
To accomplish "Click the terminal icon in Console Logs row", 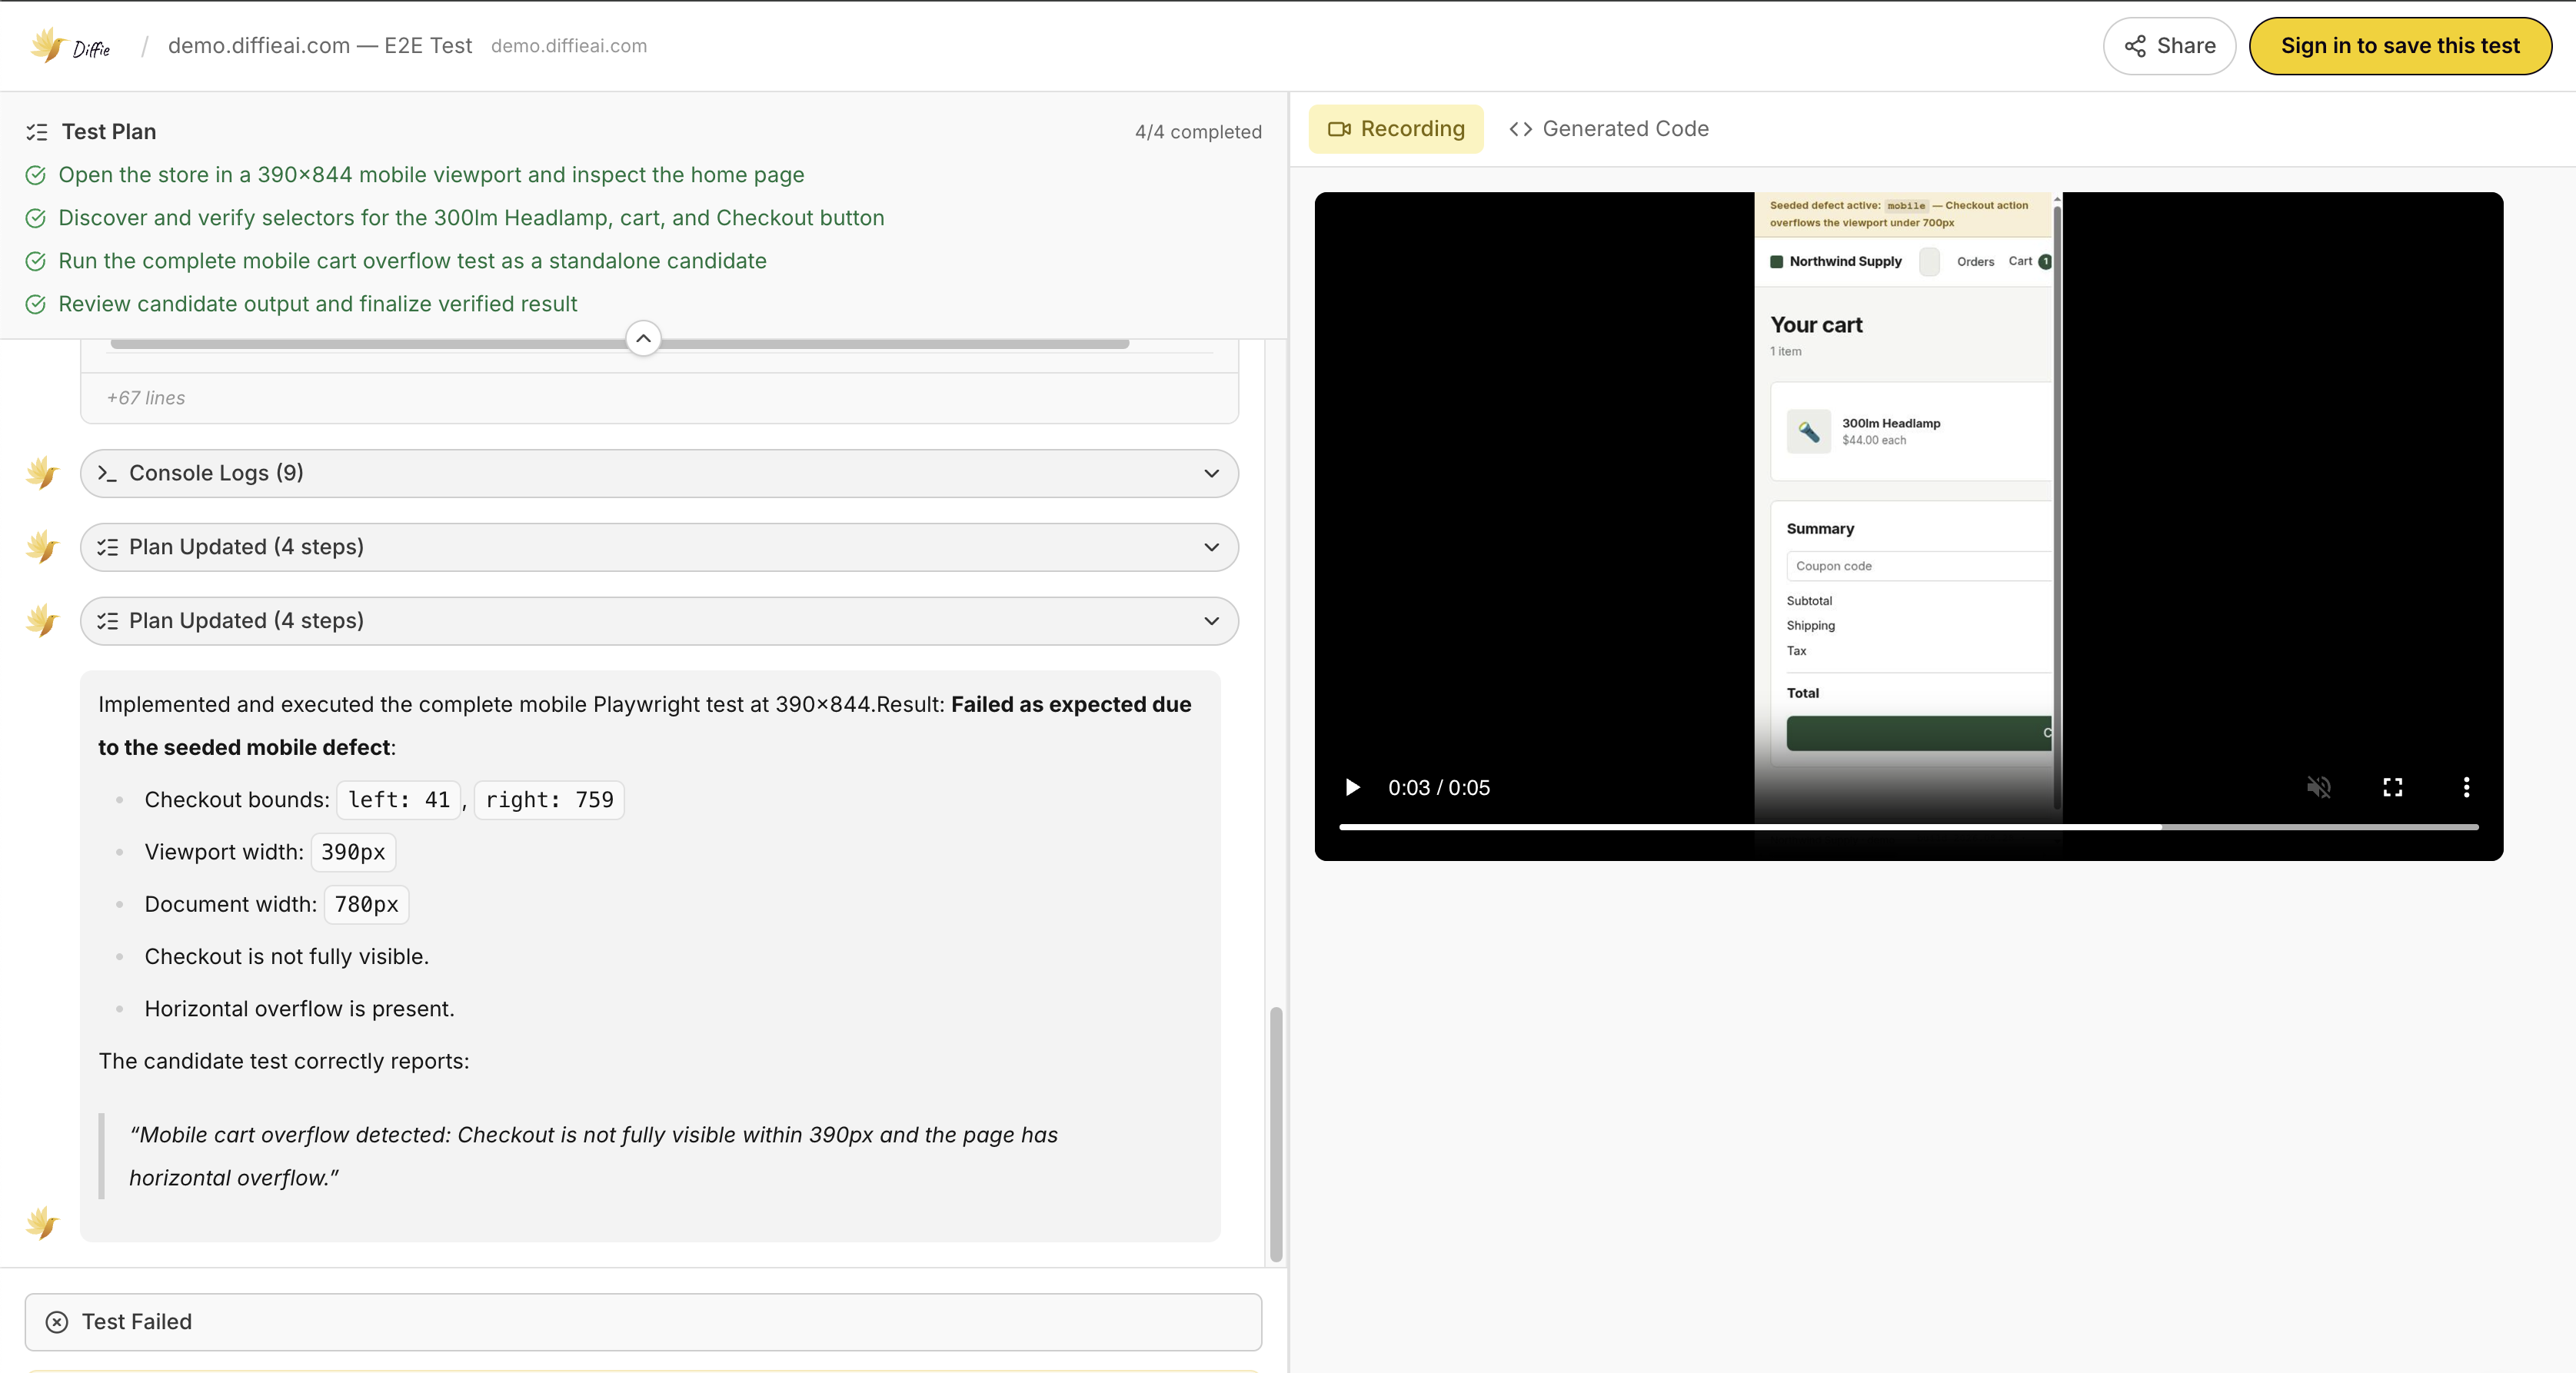I will [x=107, y=473].
